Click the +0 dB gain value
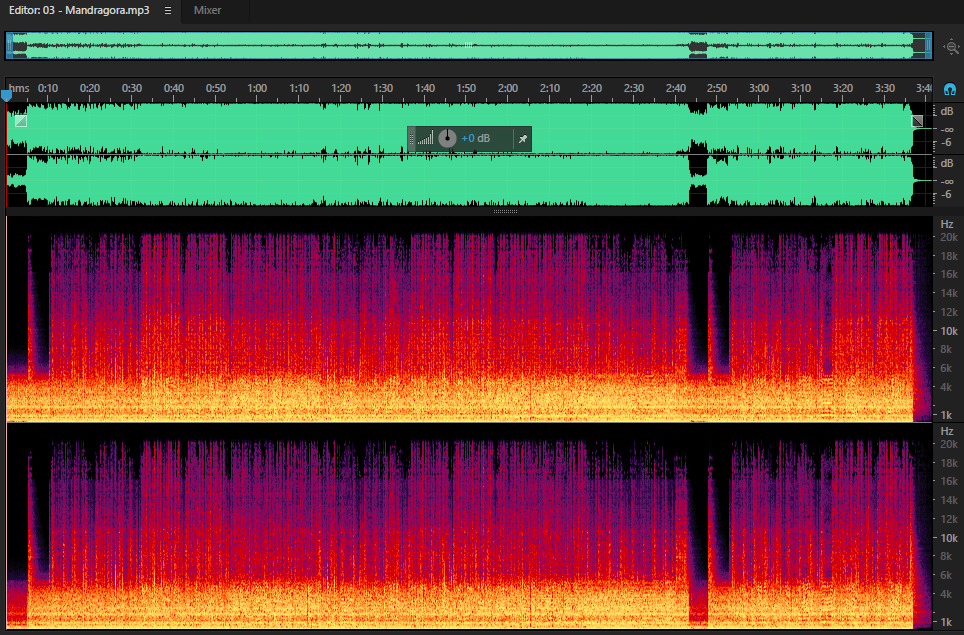 [476, 138]
